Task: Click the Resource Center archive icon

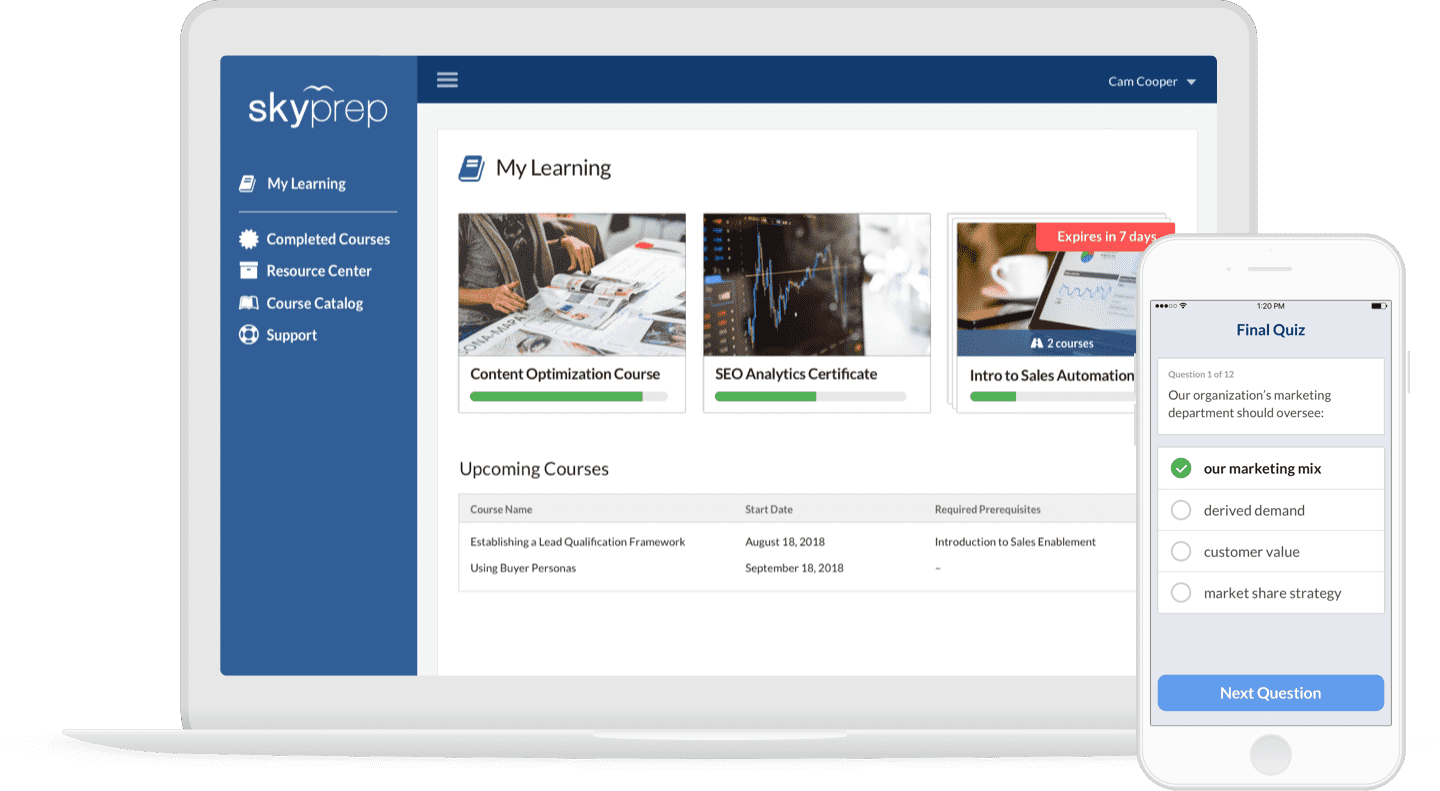Action: tap(248, 271)
